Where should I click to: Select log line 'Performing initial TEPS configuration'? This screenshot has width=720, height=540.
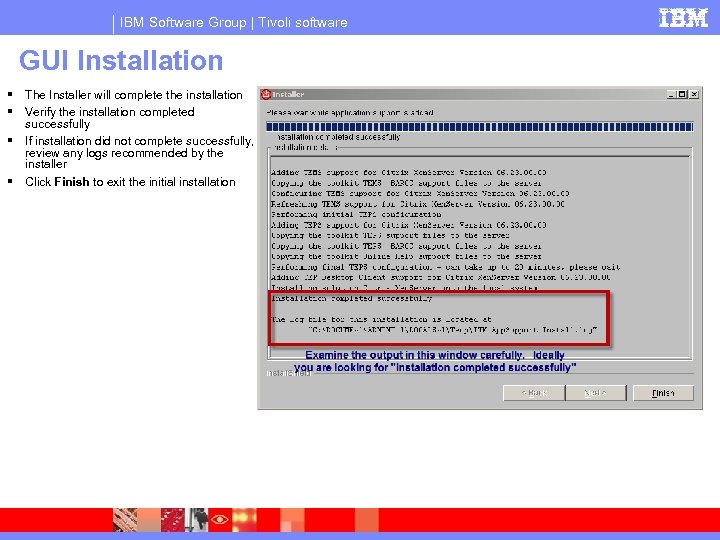[356, 214]
